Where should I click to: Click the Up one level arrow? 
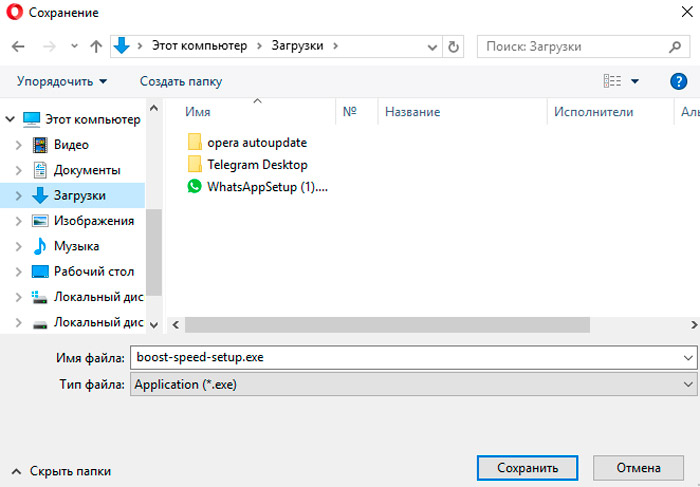pos(96,46)
